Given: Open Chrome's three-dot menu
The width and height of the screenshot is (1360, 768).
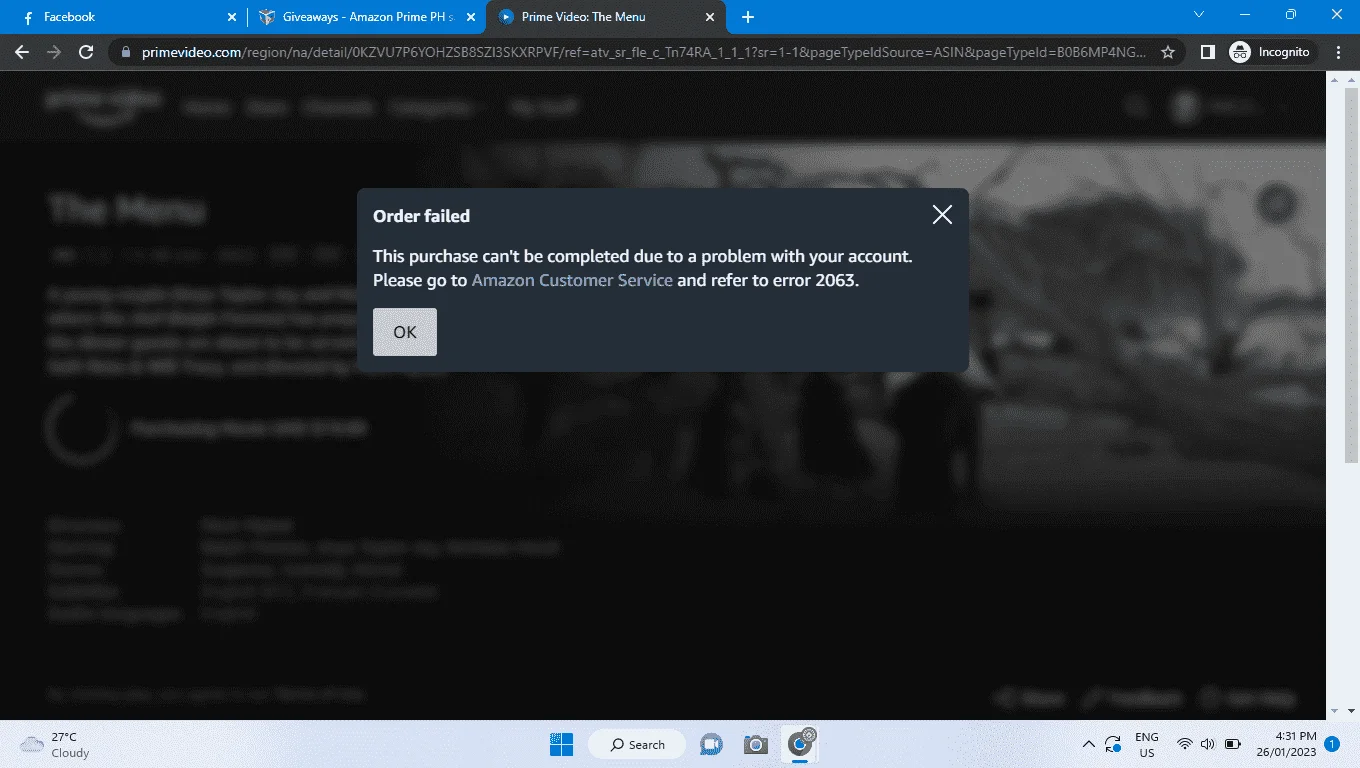Looking at the screenshot, I should [1339, 52].
